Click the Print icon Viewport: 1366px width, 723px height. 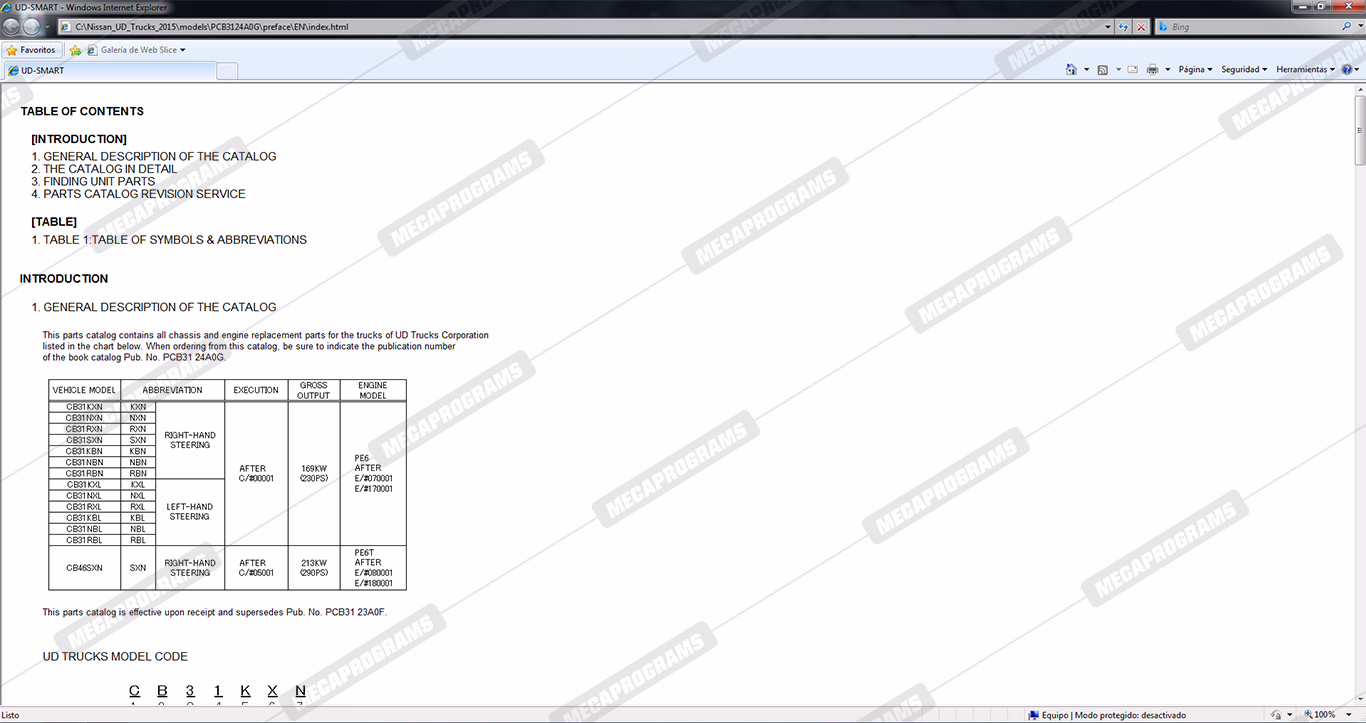pos(1152,70)
